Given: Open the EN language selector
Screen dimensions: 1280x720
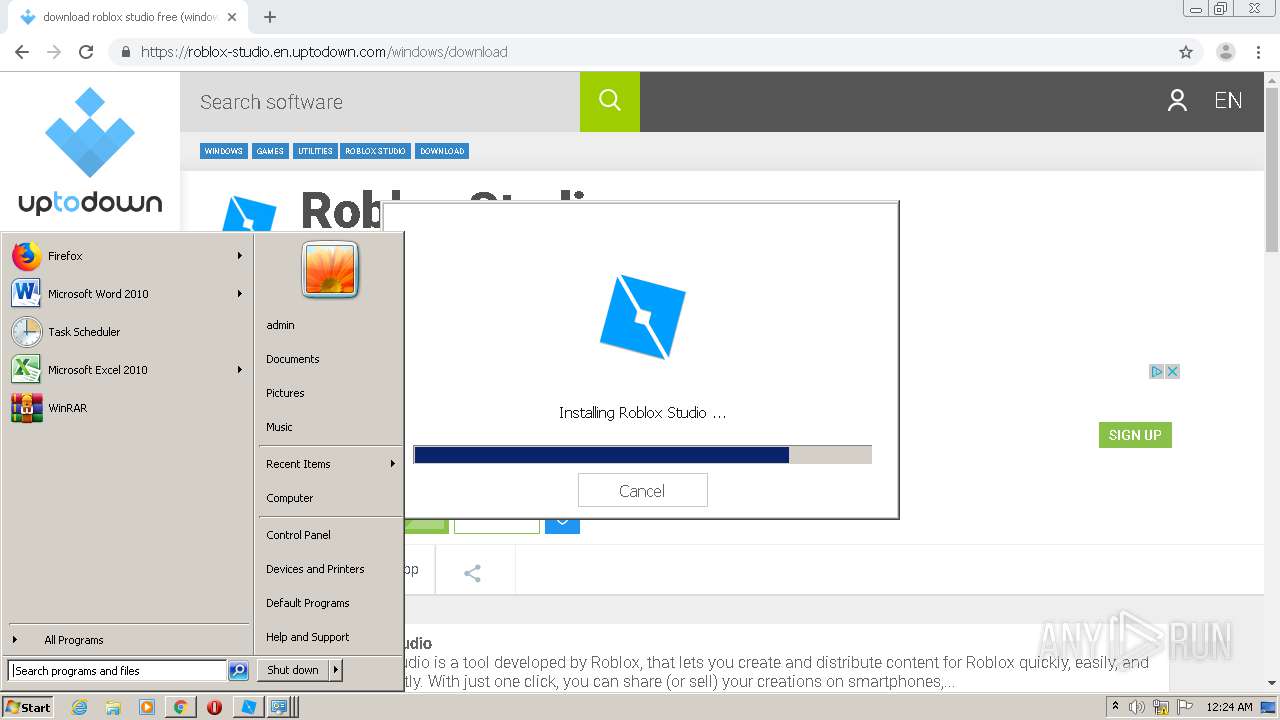Looking at the screenshot, I should point(1228,101).
